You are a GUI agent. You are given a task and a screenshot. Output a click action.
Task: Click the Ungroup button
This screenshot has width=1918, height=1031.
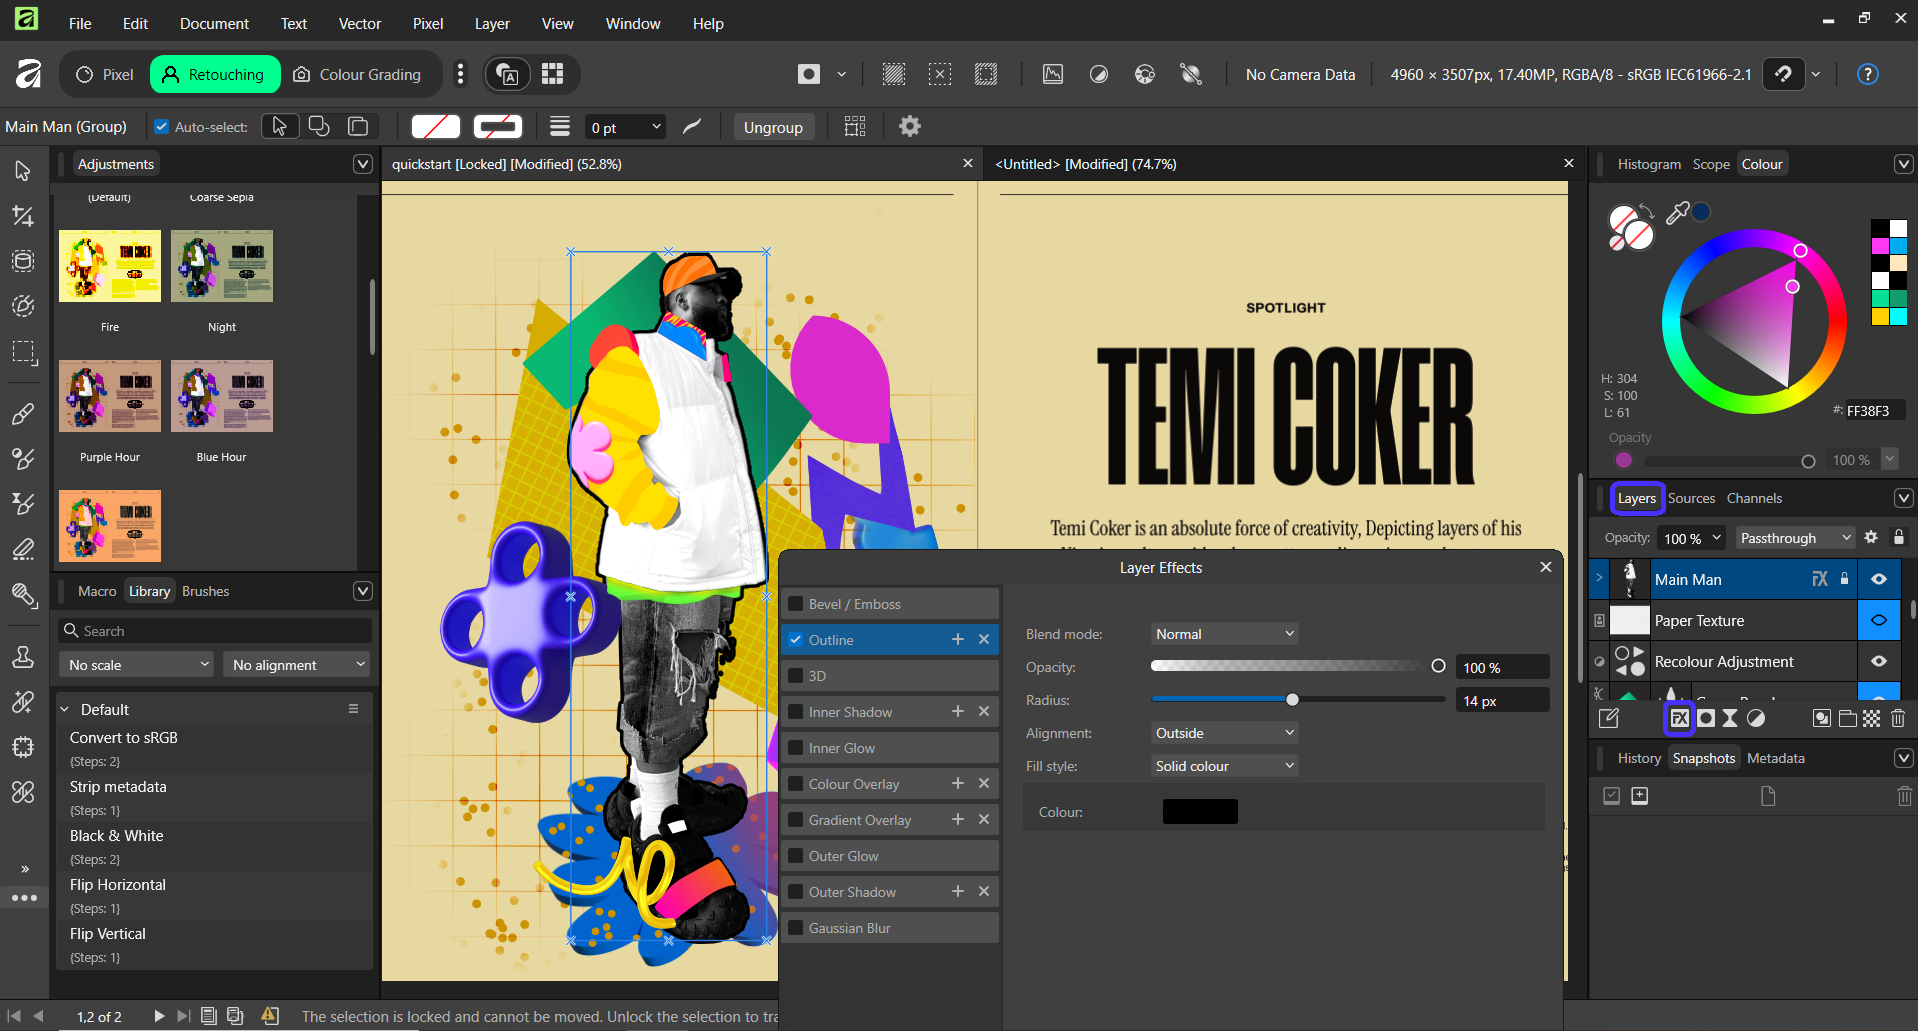(x=773, y=127)
